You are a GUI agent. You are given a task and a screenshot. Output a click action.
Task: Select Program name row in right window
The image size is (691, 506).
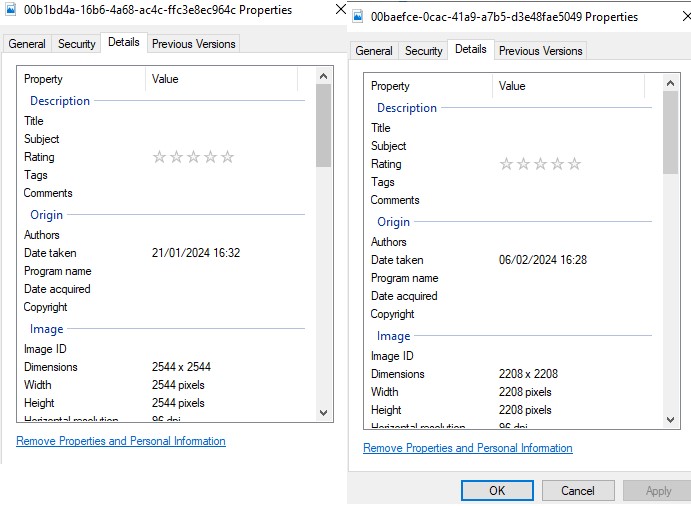[x=511, y=278]
